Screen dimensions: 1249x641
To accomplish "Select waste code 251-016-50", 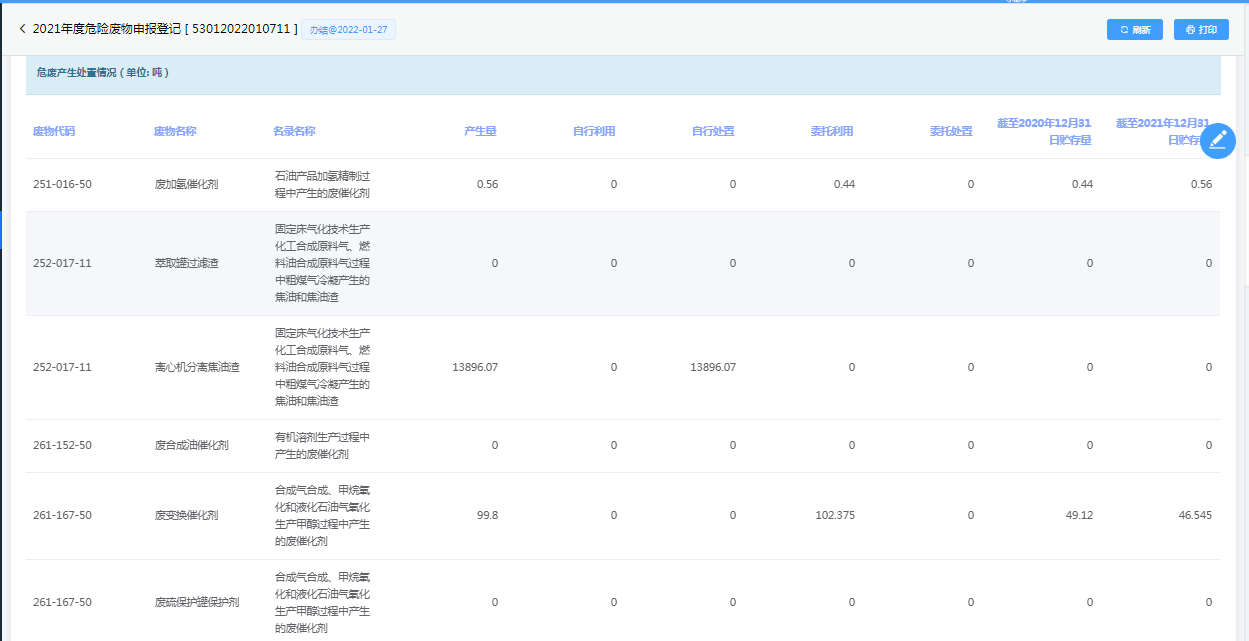I will (62, 184).
